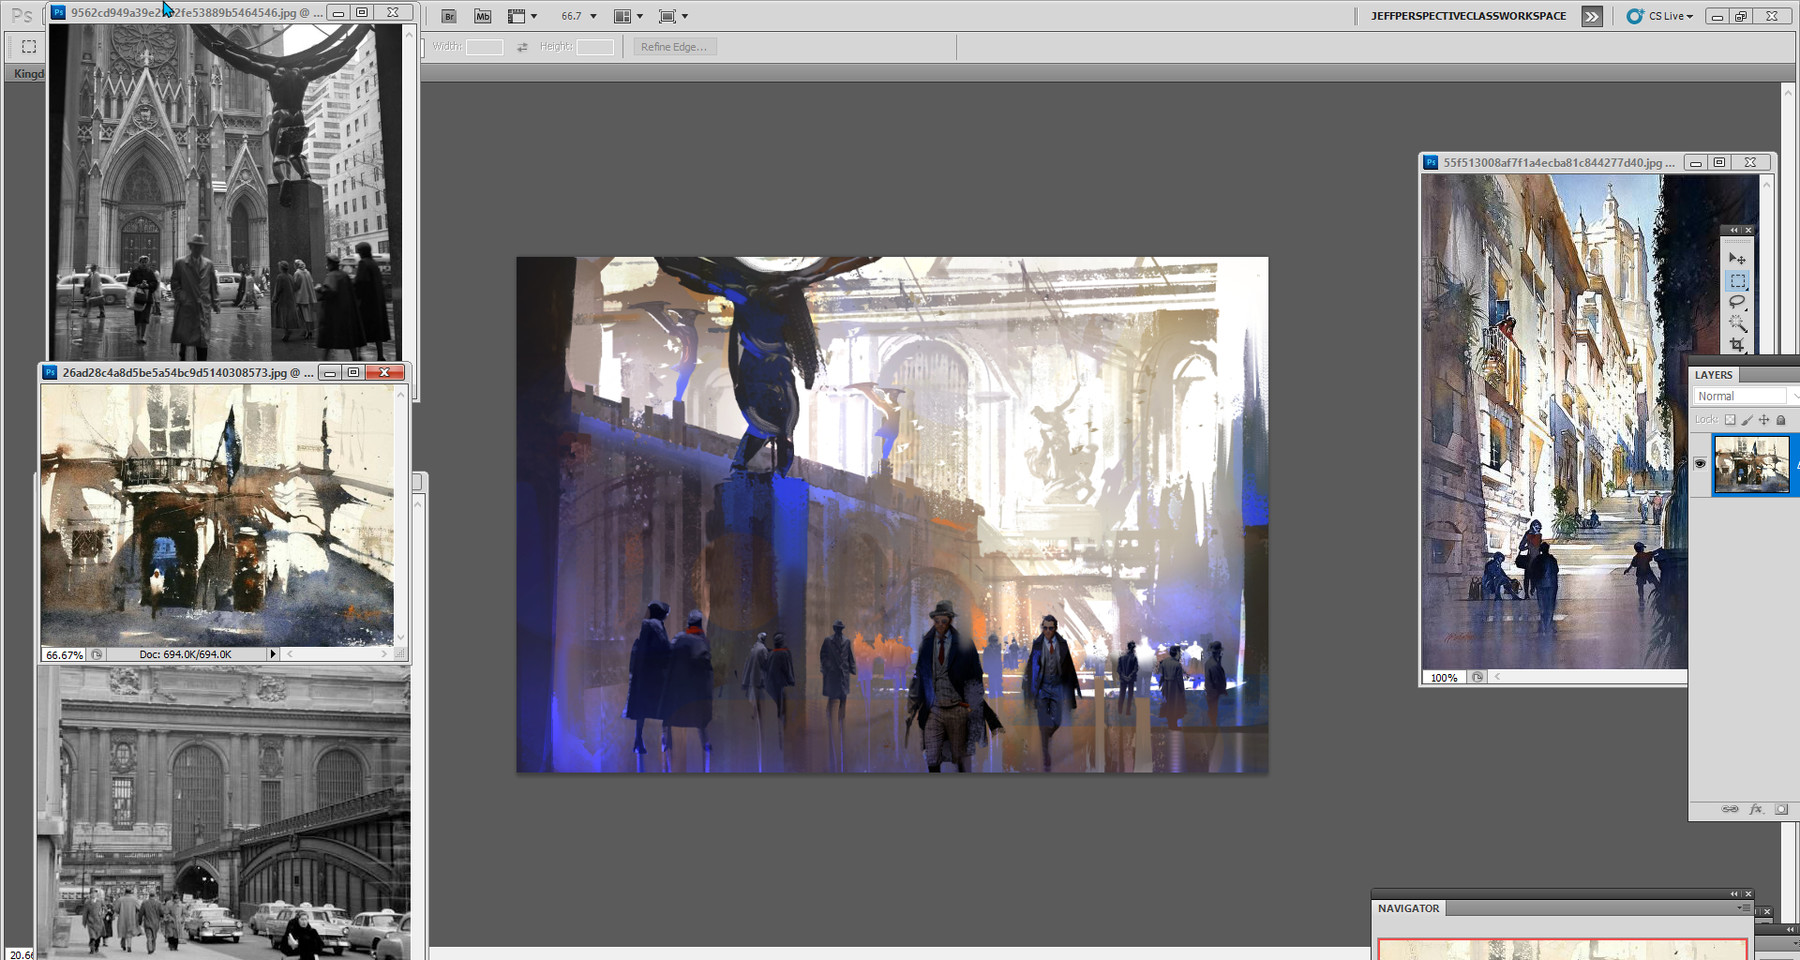Open the Arrange Documents dropdown

click(628, 16)
